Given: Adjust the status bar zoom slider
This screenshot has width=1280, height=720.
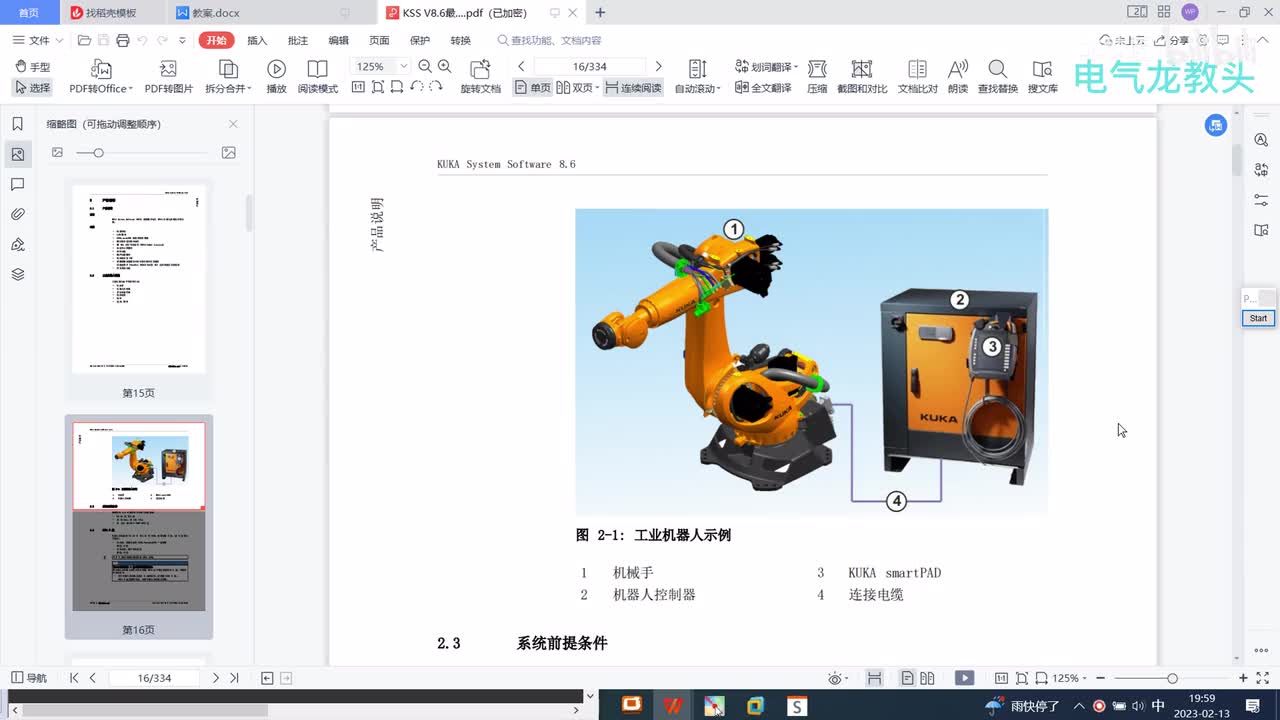Looking at the screenshot, I should tap(1172, 678).
